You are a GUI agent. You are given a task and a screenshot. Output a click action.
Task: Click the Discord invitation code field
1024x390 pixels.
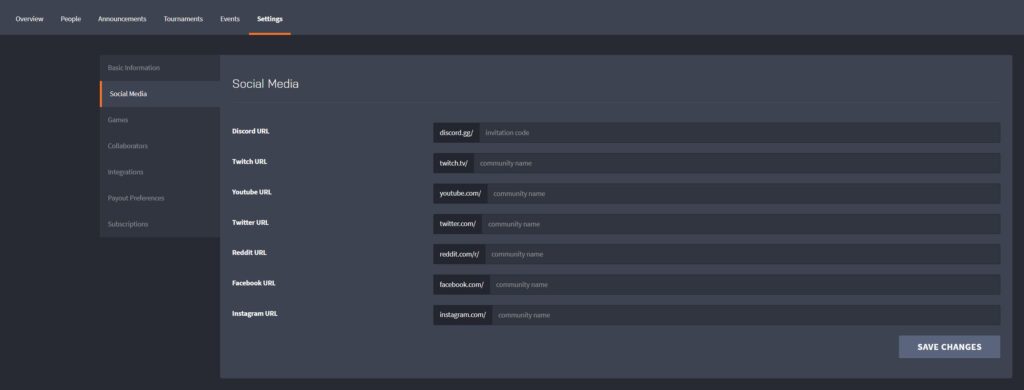click(x=739, y=133)
